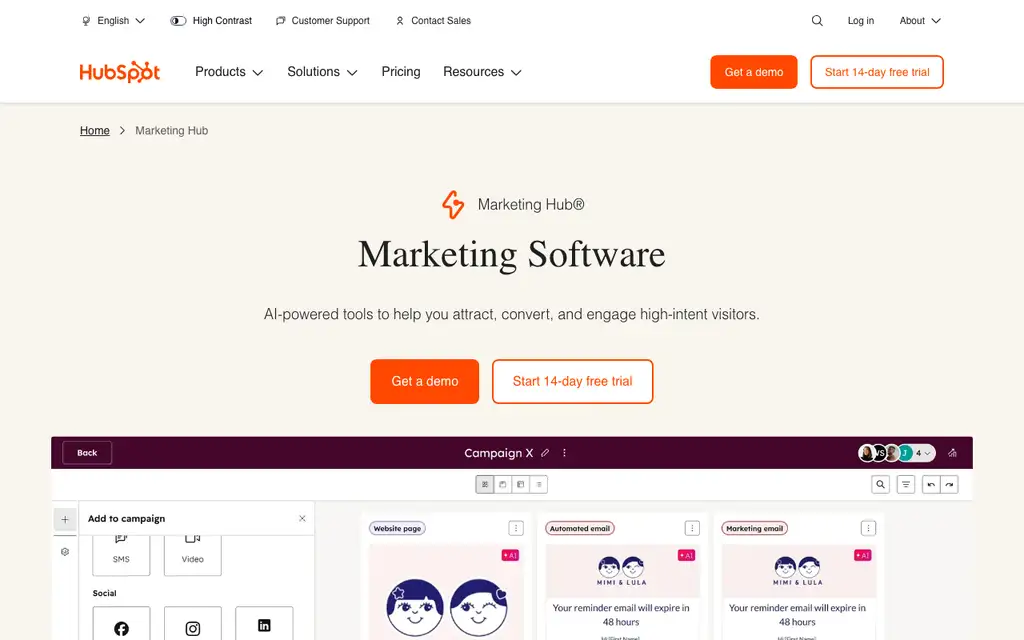
Task: Click the undo arrow in campaign toolbar
Action: click(x=931, y=485)
